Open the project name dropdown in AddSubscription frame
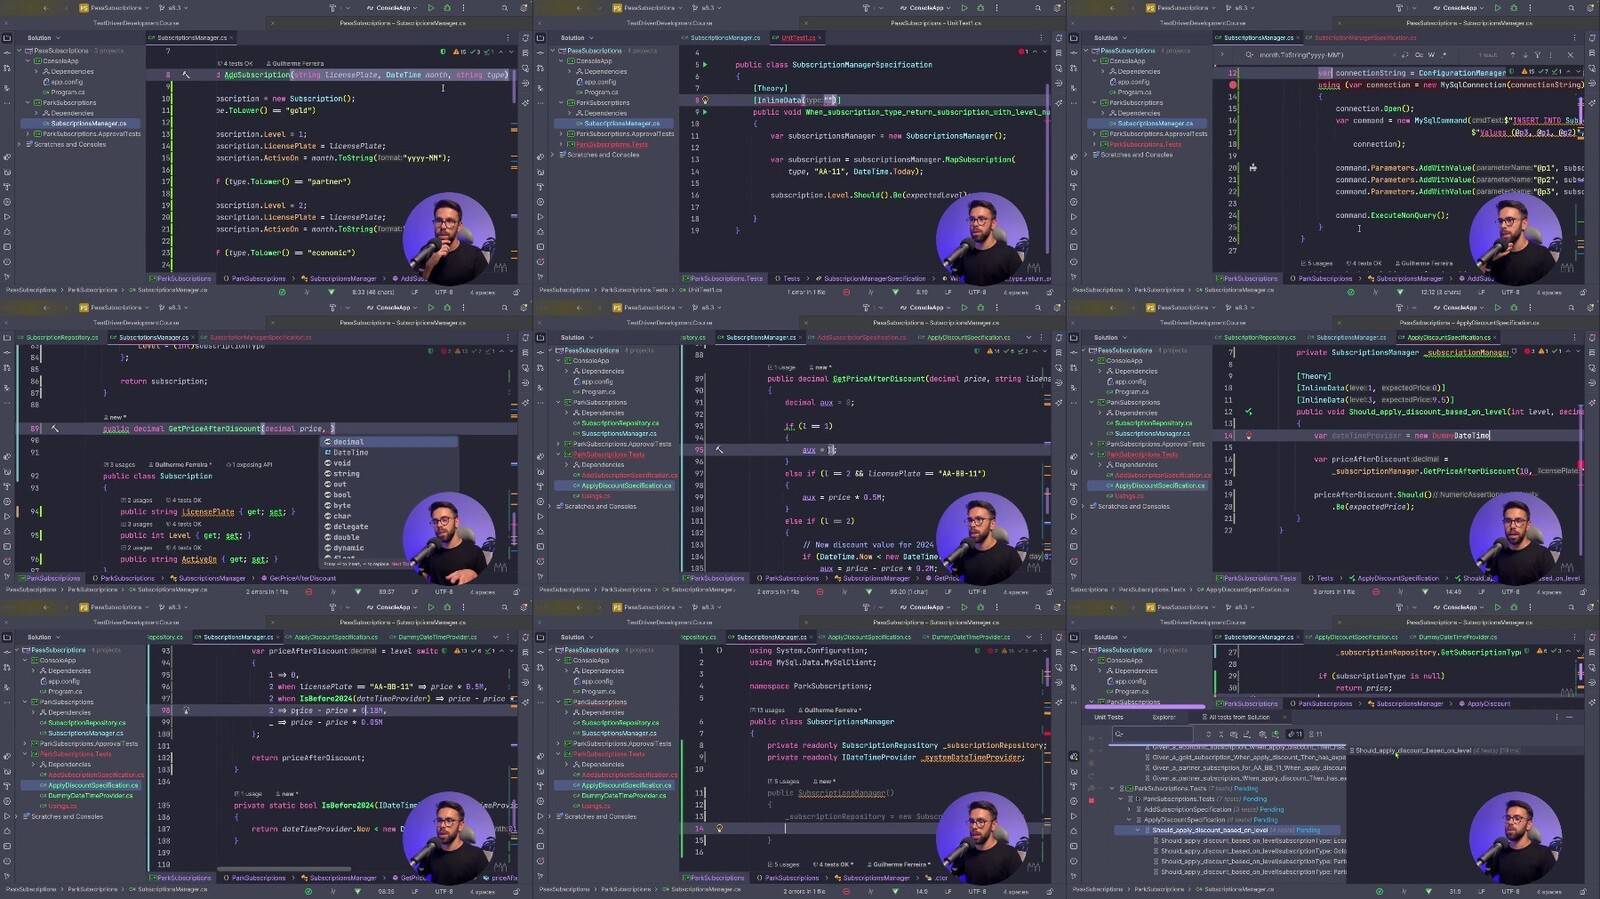Image resolution: width=1600 pixels, height=899 pixels. pyautogui.click(x=112, y=8)
